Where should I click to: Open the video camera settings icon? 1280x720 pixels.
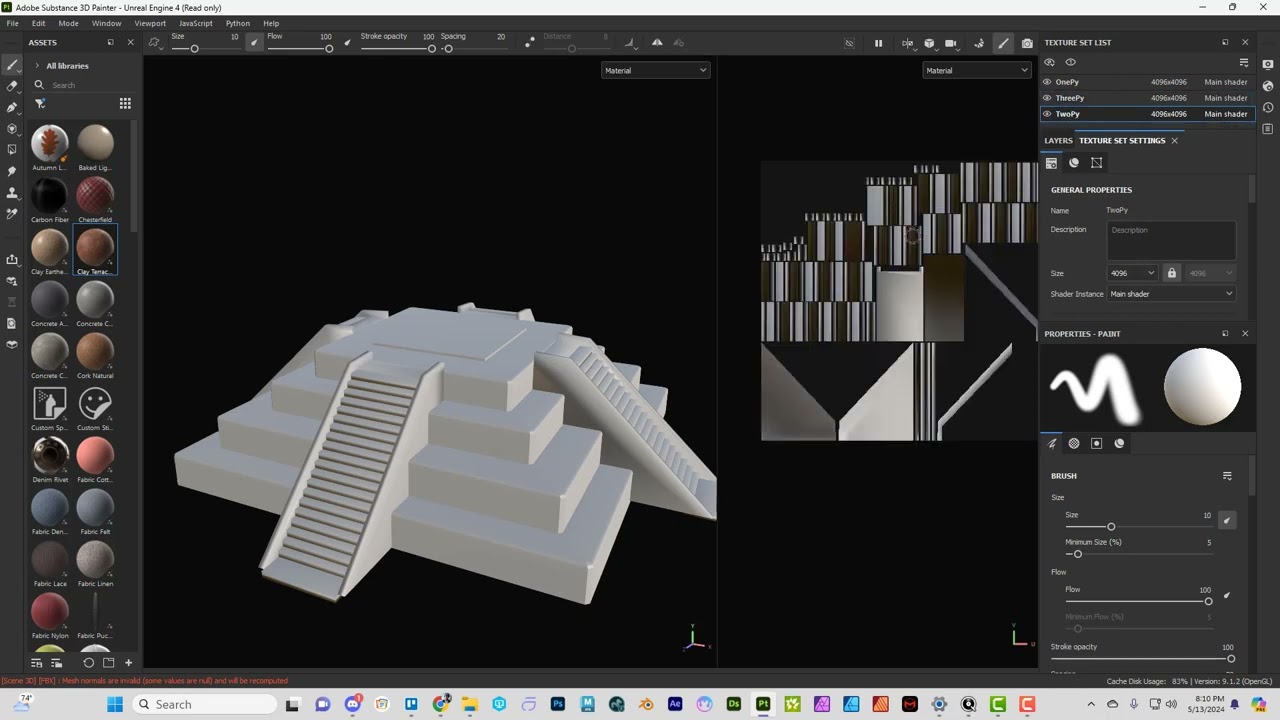(x=951, y=43)
